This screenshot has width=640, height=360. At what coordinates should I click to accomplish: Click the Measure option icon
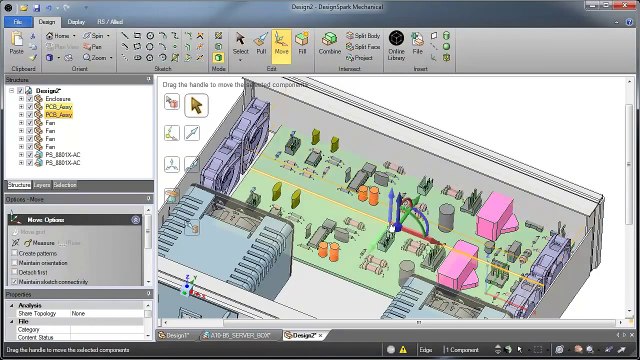(x=28, y=243)
